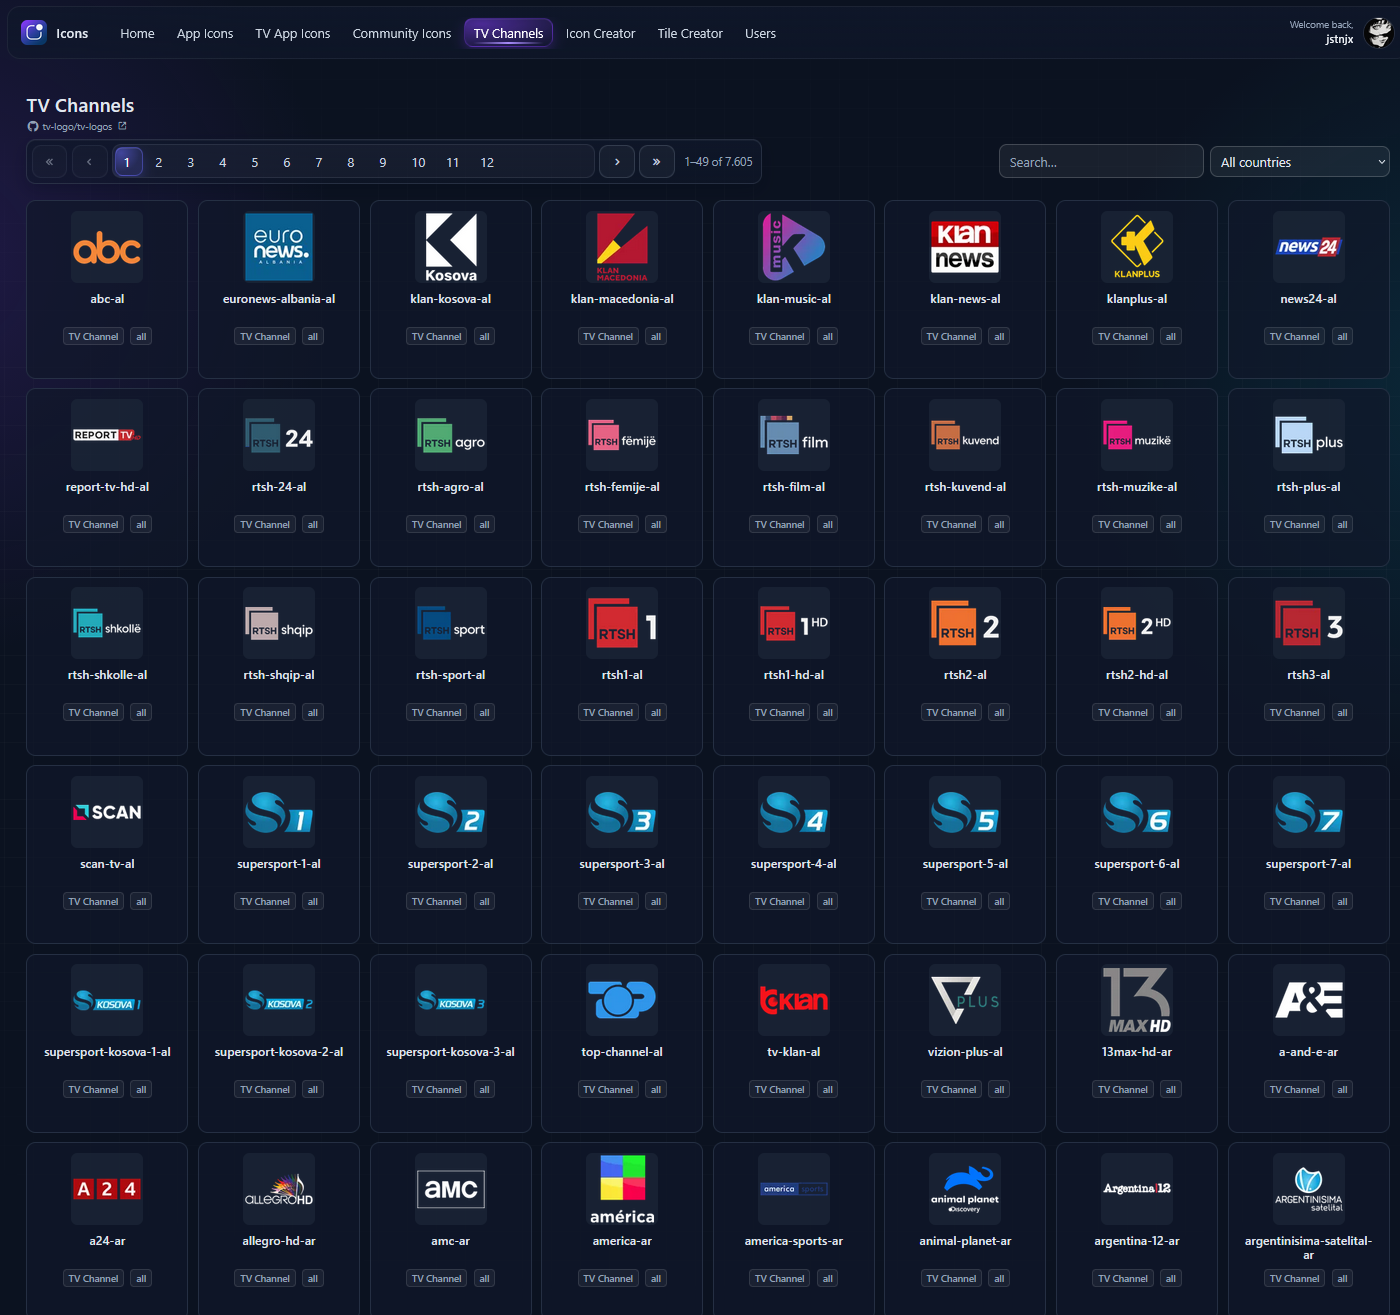Open the vizion-plus-al logo
Image resolution: width=1400 pixels, height=1315 pixels.
tap(965, 1000)
